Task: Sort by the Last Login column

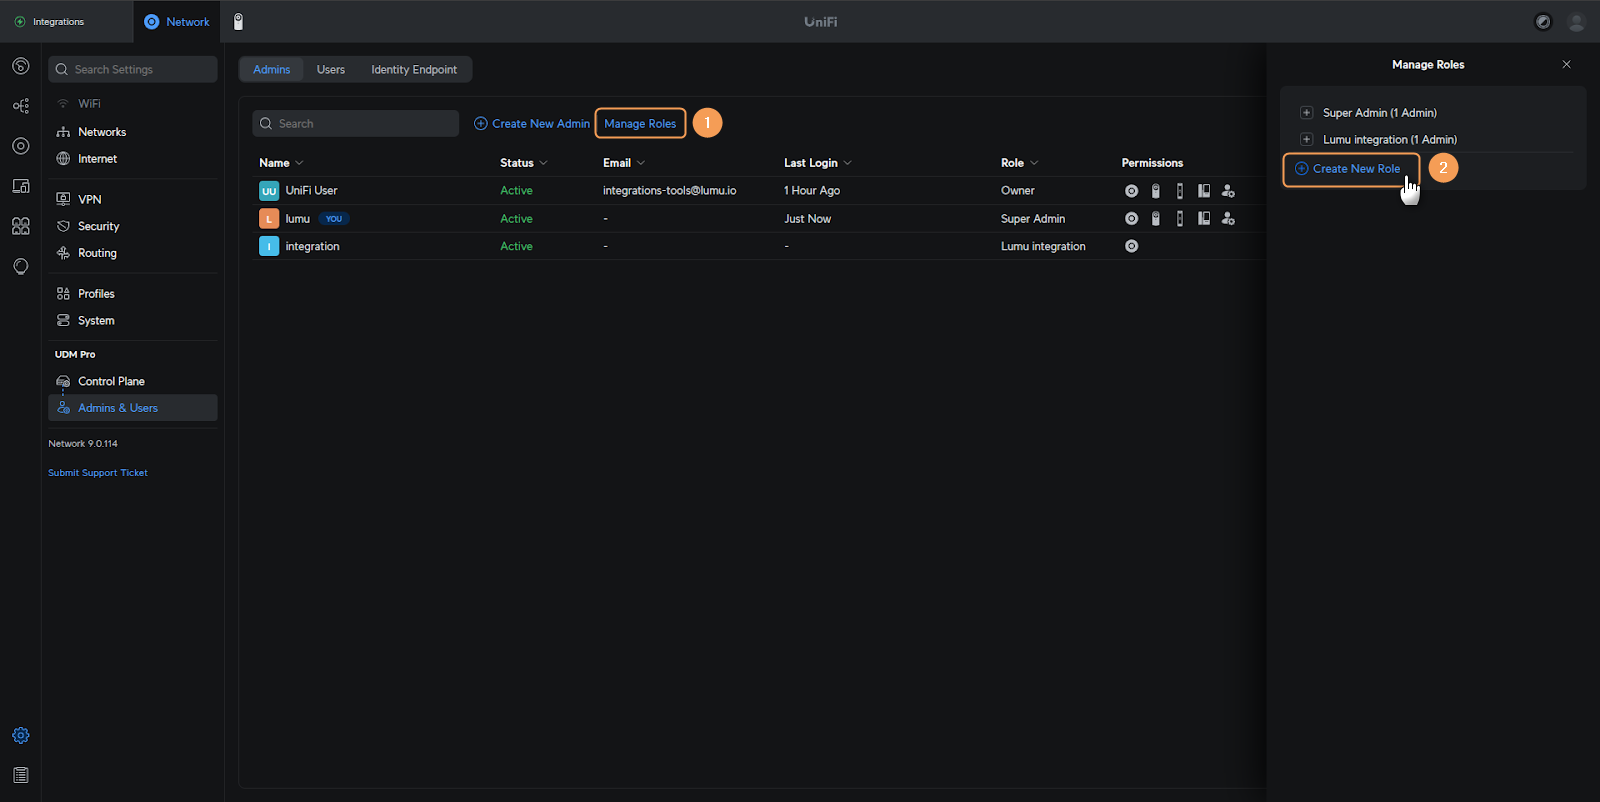Action: (817, 163)
